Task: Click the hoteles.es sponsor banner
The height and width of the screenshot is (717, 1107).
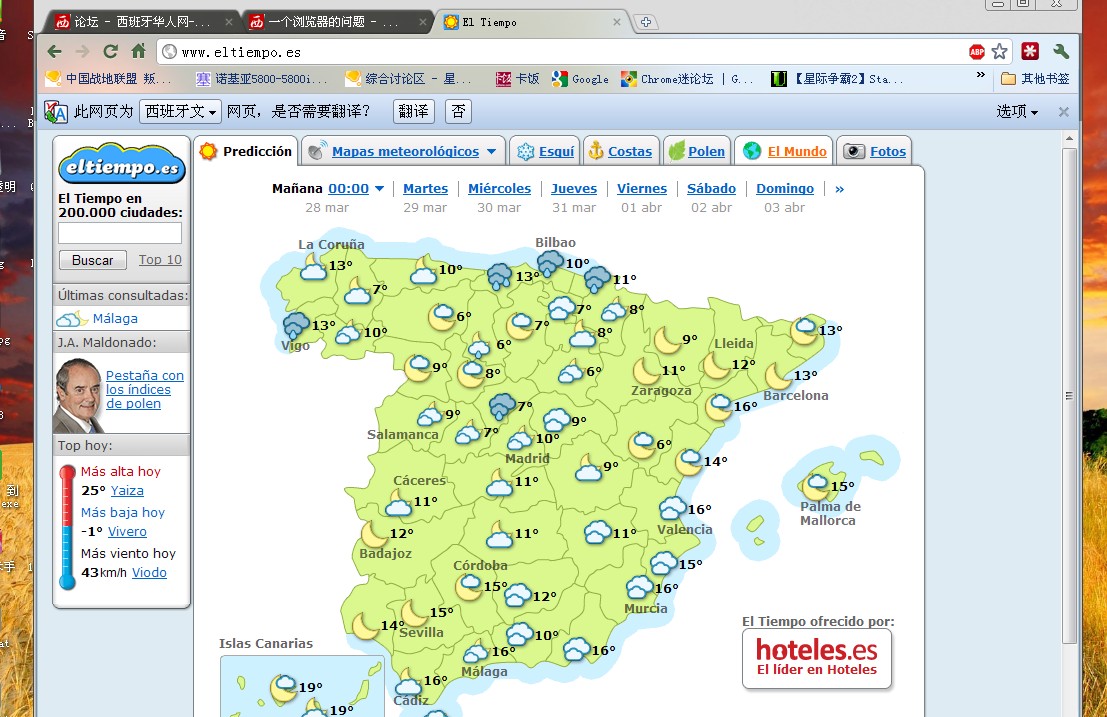Action: coord(816,658)
